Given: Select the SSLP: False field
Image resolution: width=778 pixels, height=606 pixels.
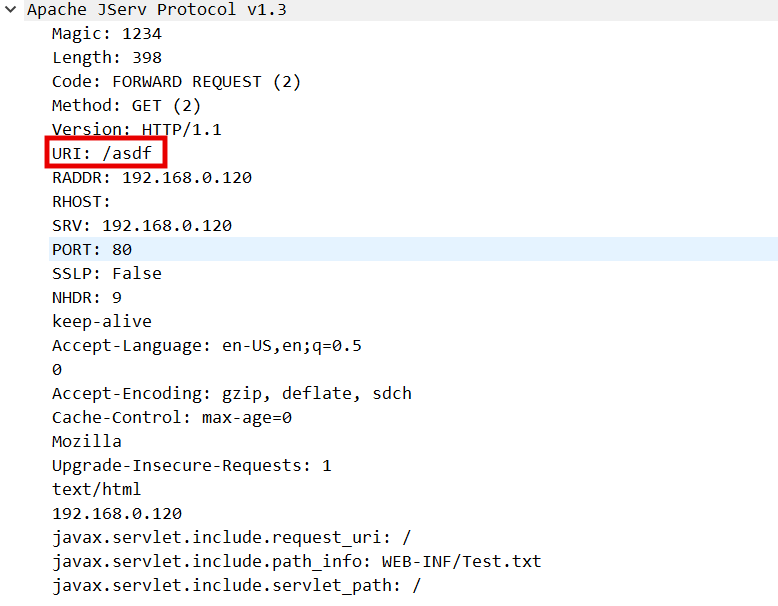Looking at the screenshot, I should point(106,273).
